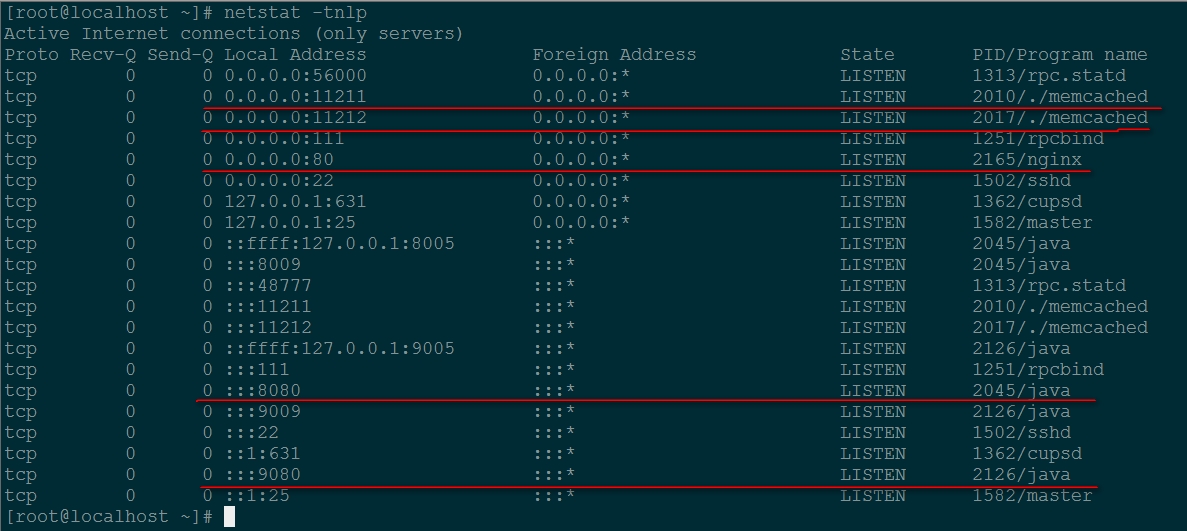The image size is (1187, 531).
Task: Click 2045/java in the :::8080 row
Action: coord(1021,391)
